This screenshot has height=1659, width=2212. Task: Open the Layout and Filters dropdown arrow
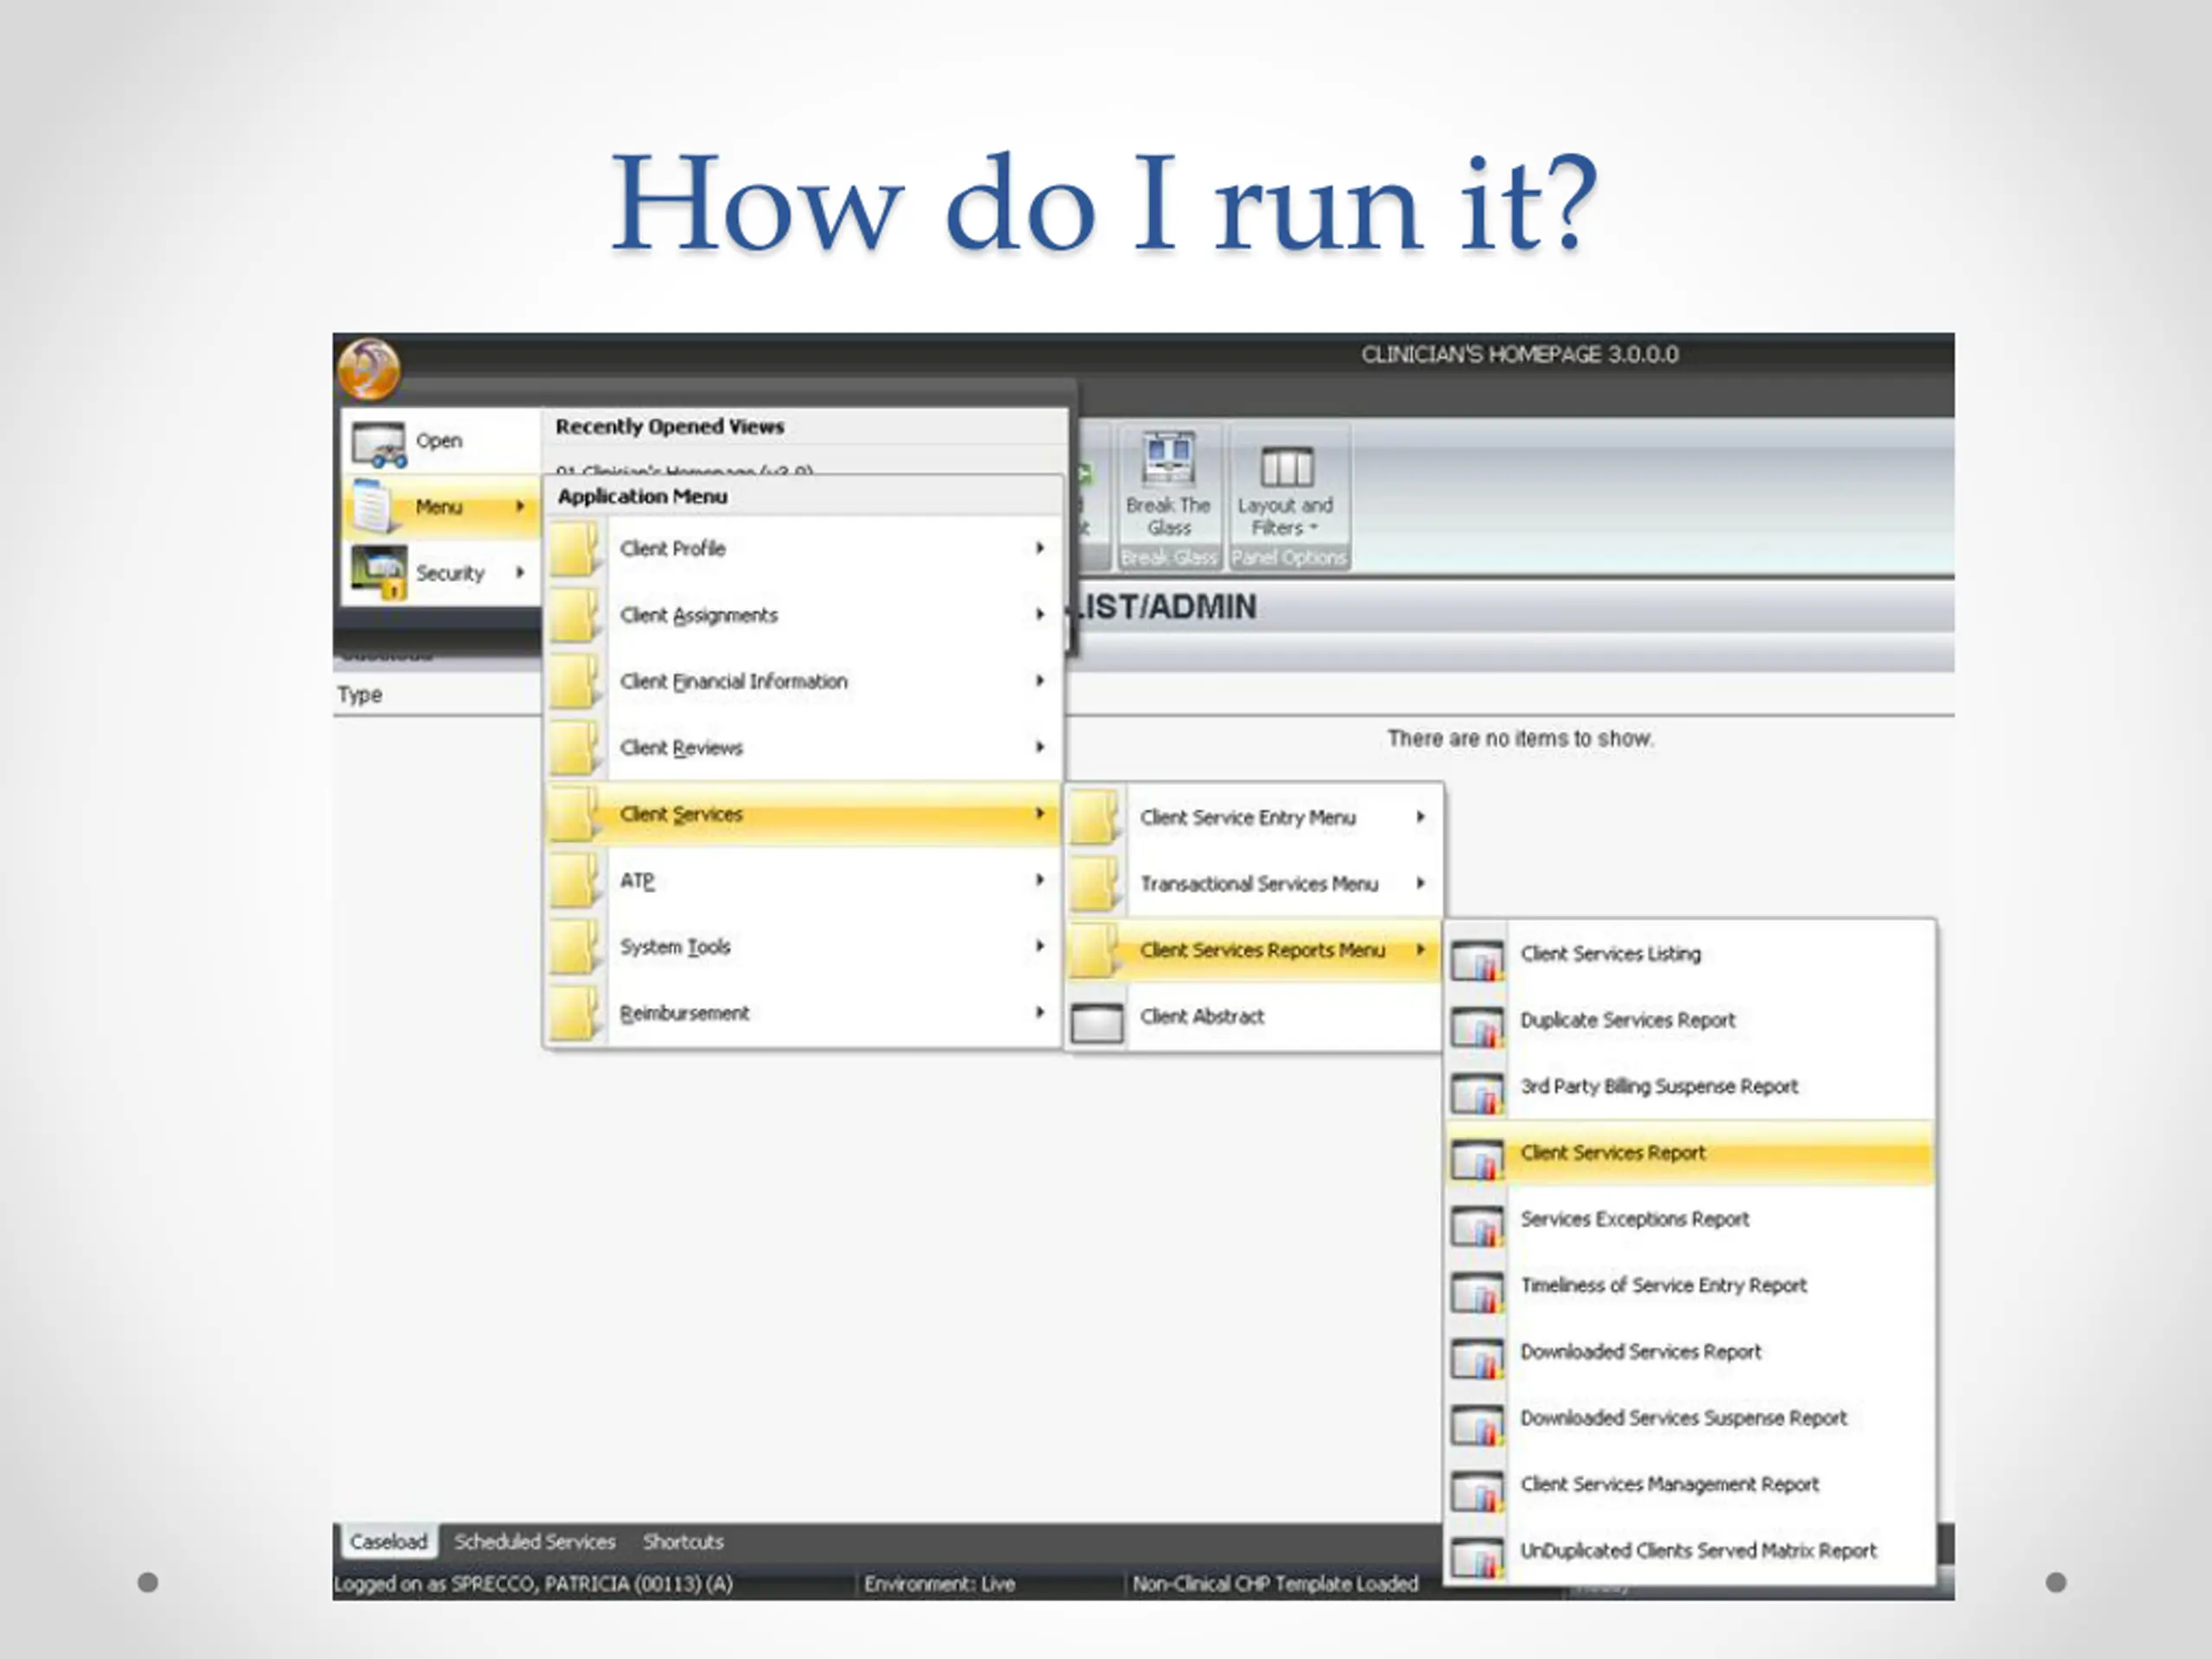pyautogui.click(x=1314, y=528)
